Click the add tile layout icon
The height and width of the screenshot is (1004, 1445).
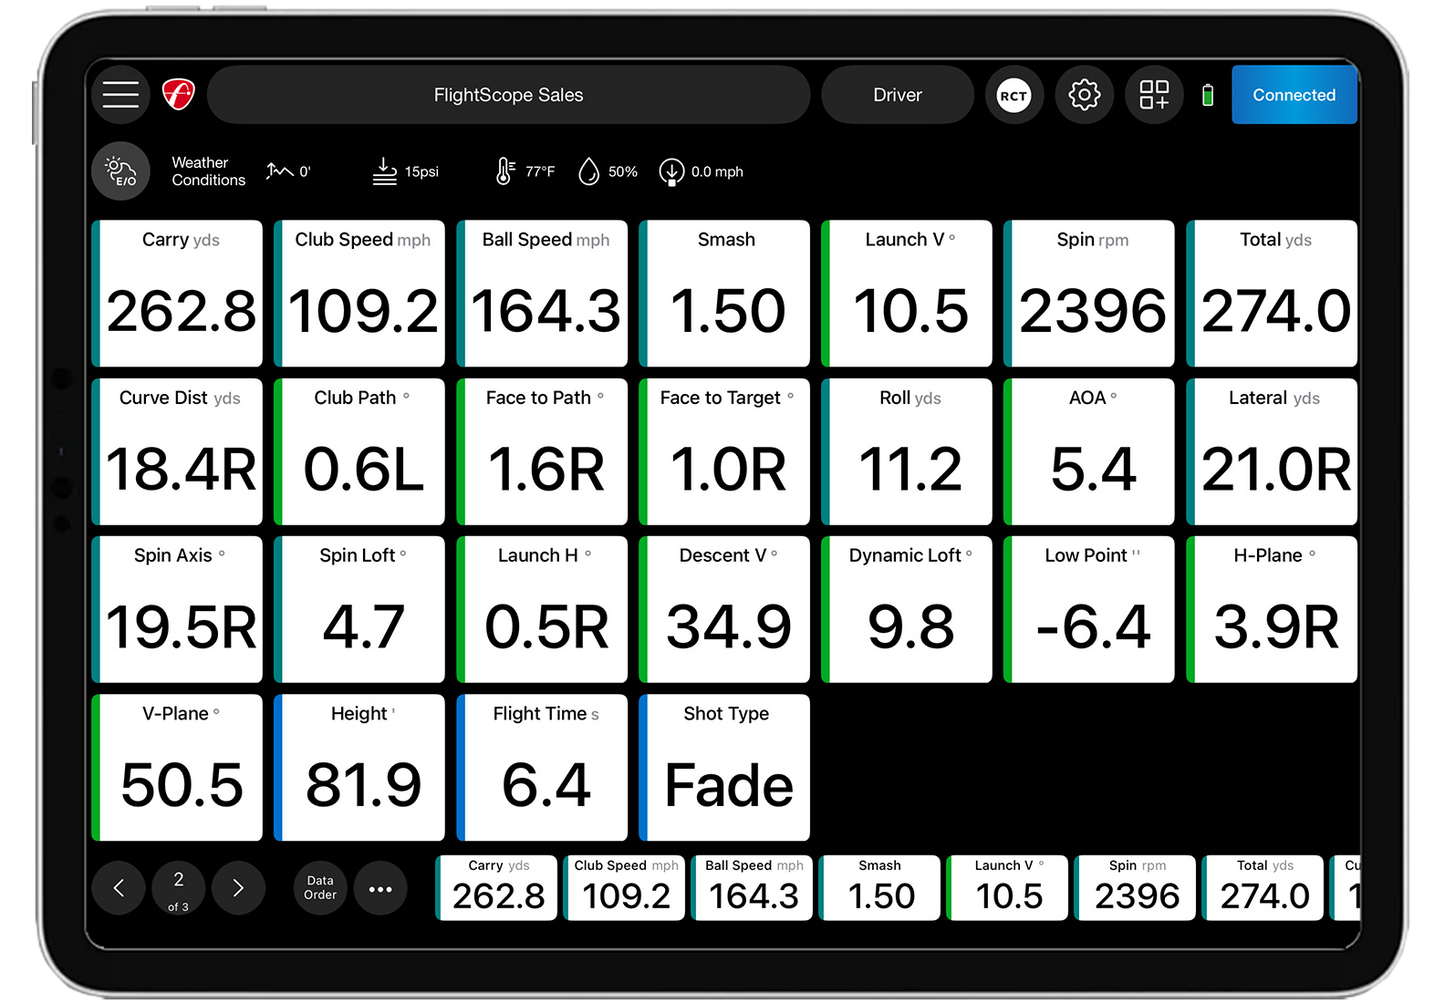pyautogui.click(x=1154, y=96)
